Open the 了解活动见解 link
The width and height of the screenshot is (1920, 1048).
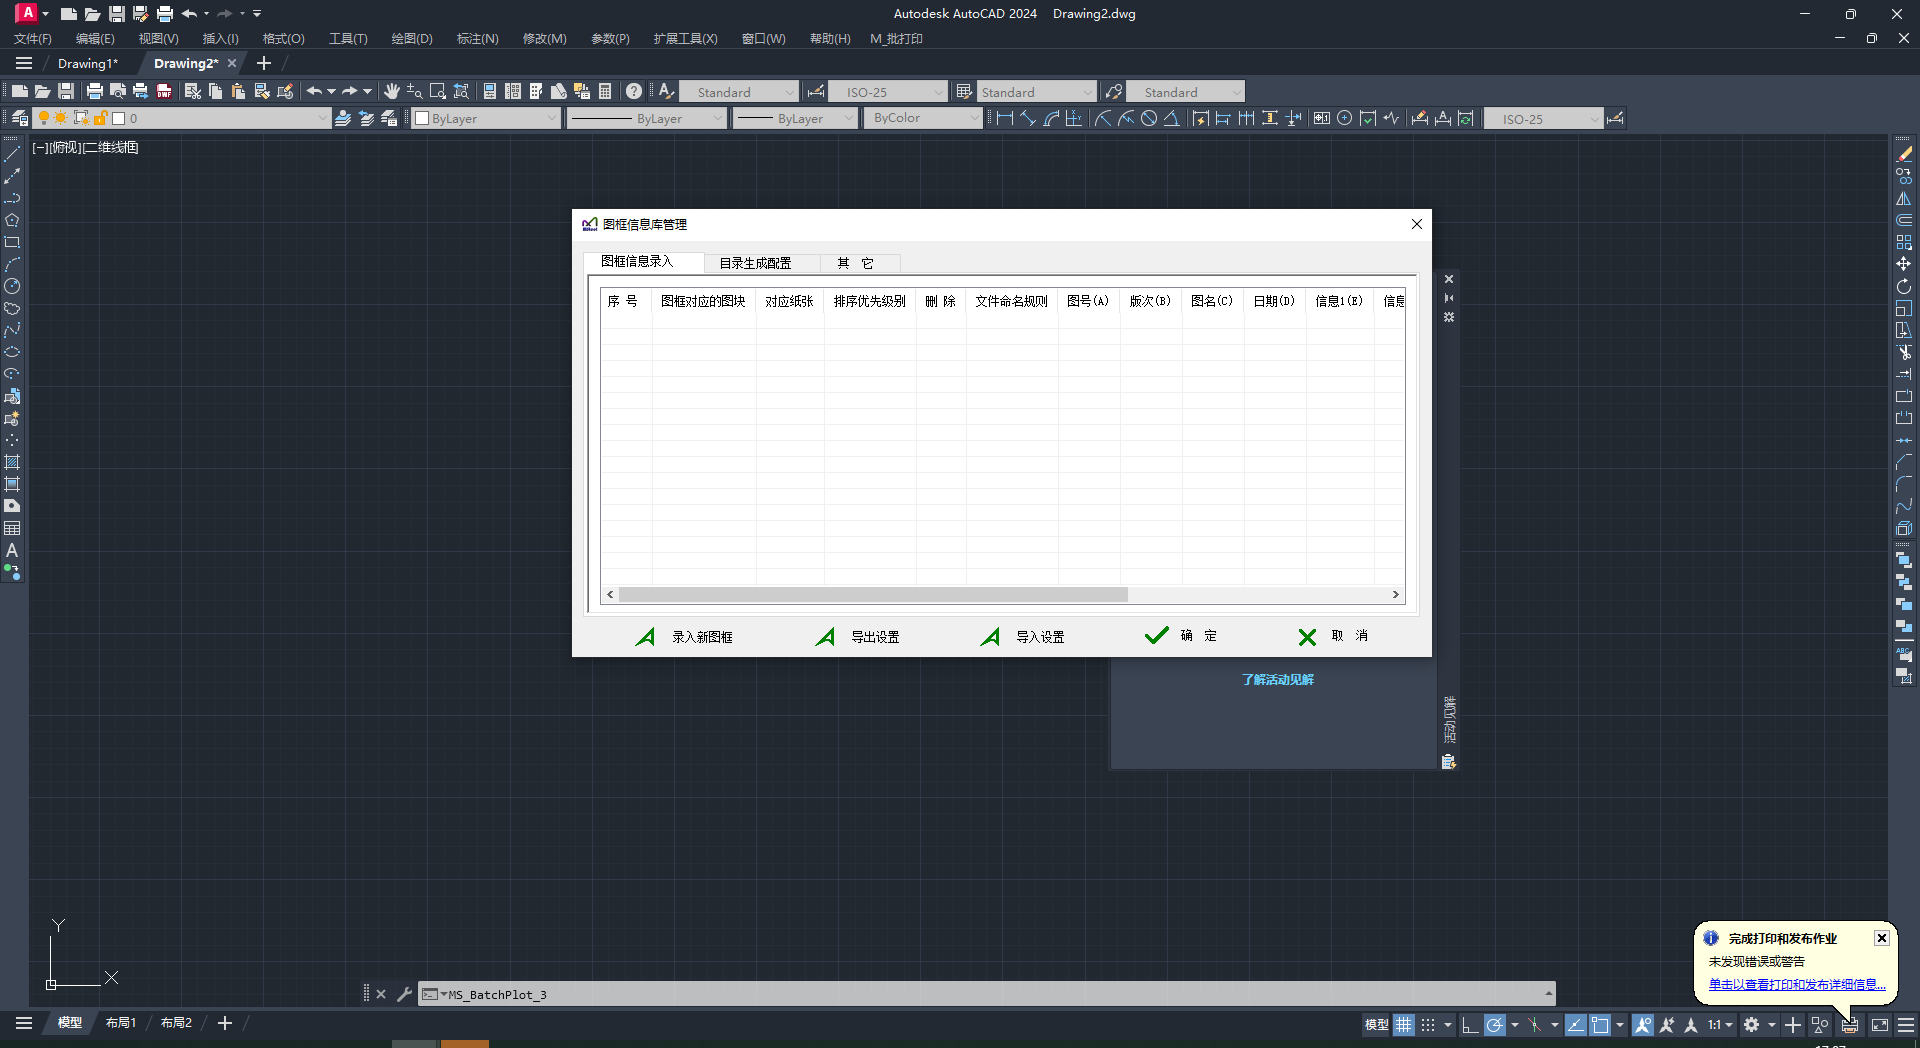[1277, 680]
